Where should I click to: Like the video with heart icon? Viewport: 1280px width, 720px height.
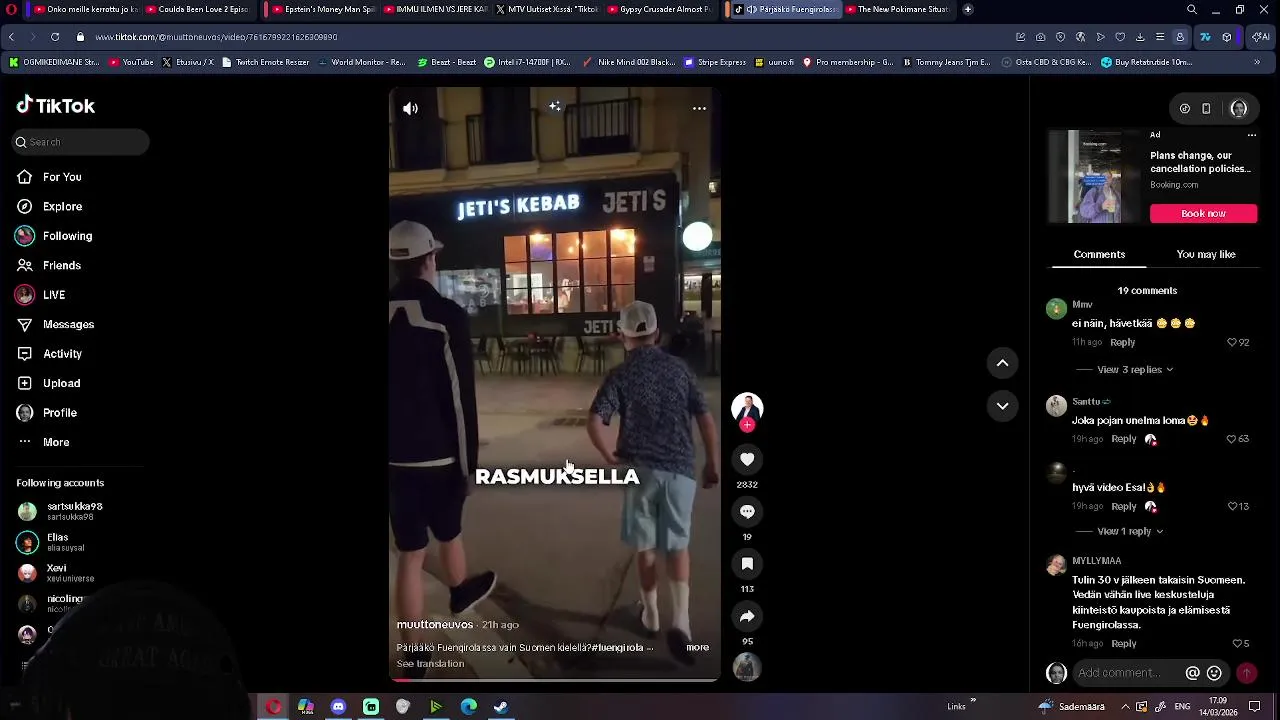747,459
